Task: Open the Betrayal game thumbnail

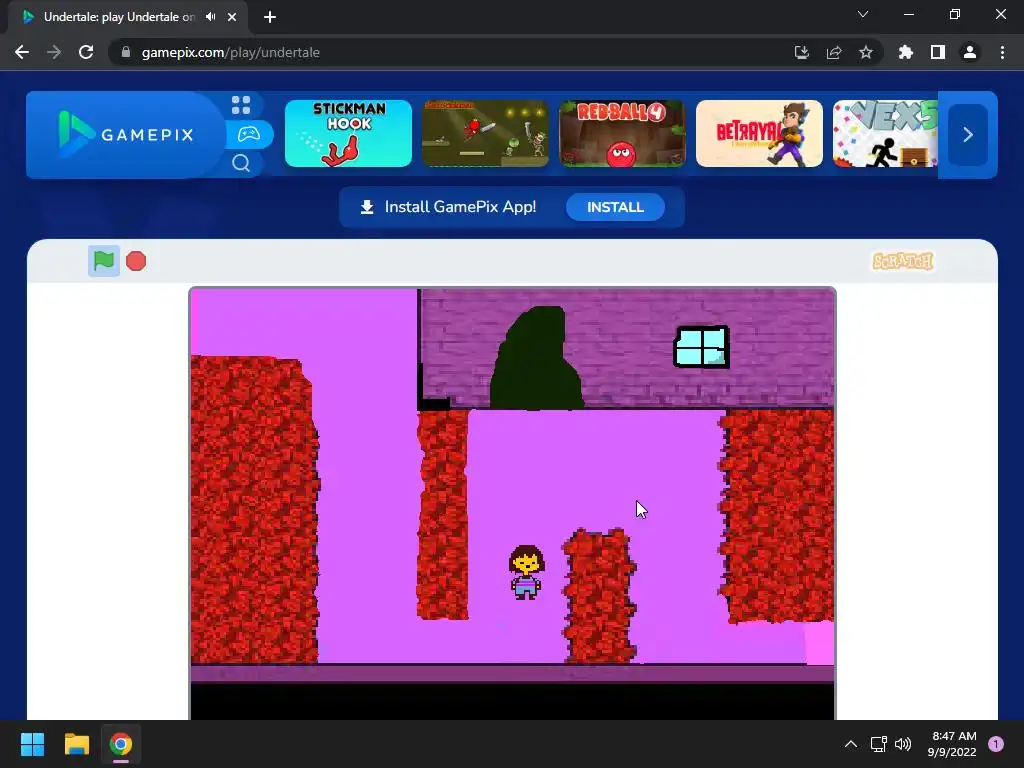Action: click(759, 134)
